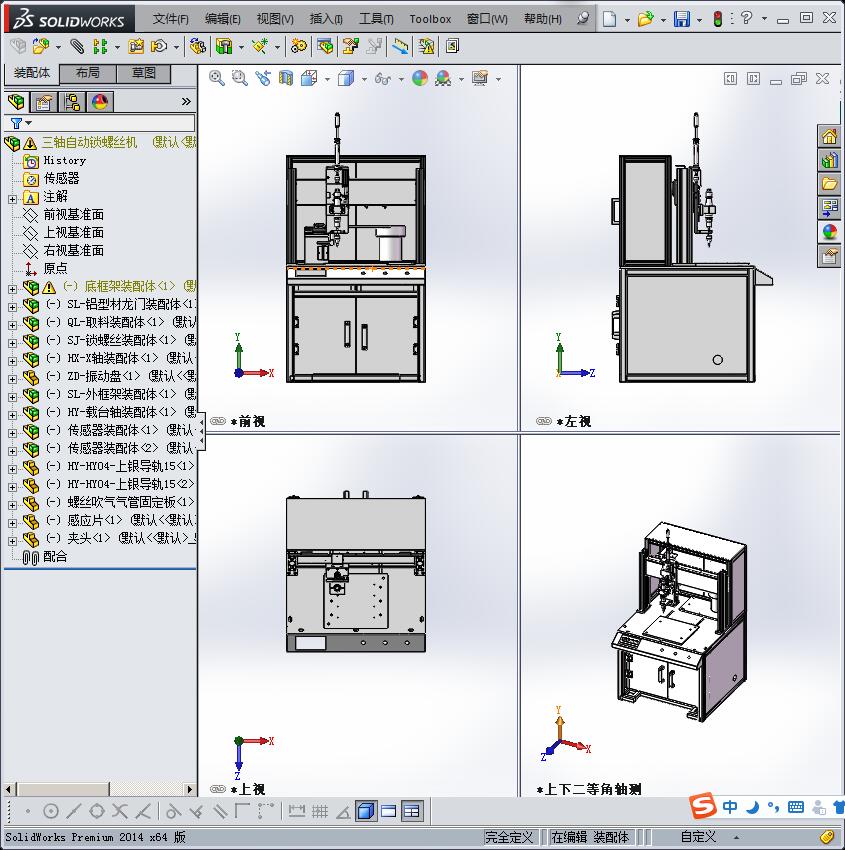Expand the QL-取料装配体<1> node

click(12, 325)
